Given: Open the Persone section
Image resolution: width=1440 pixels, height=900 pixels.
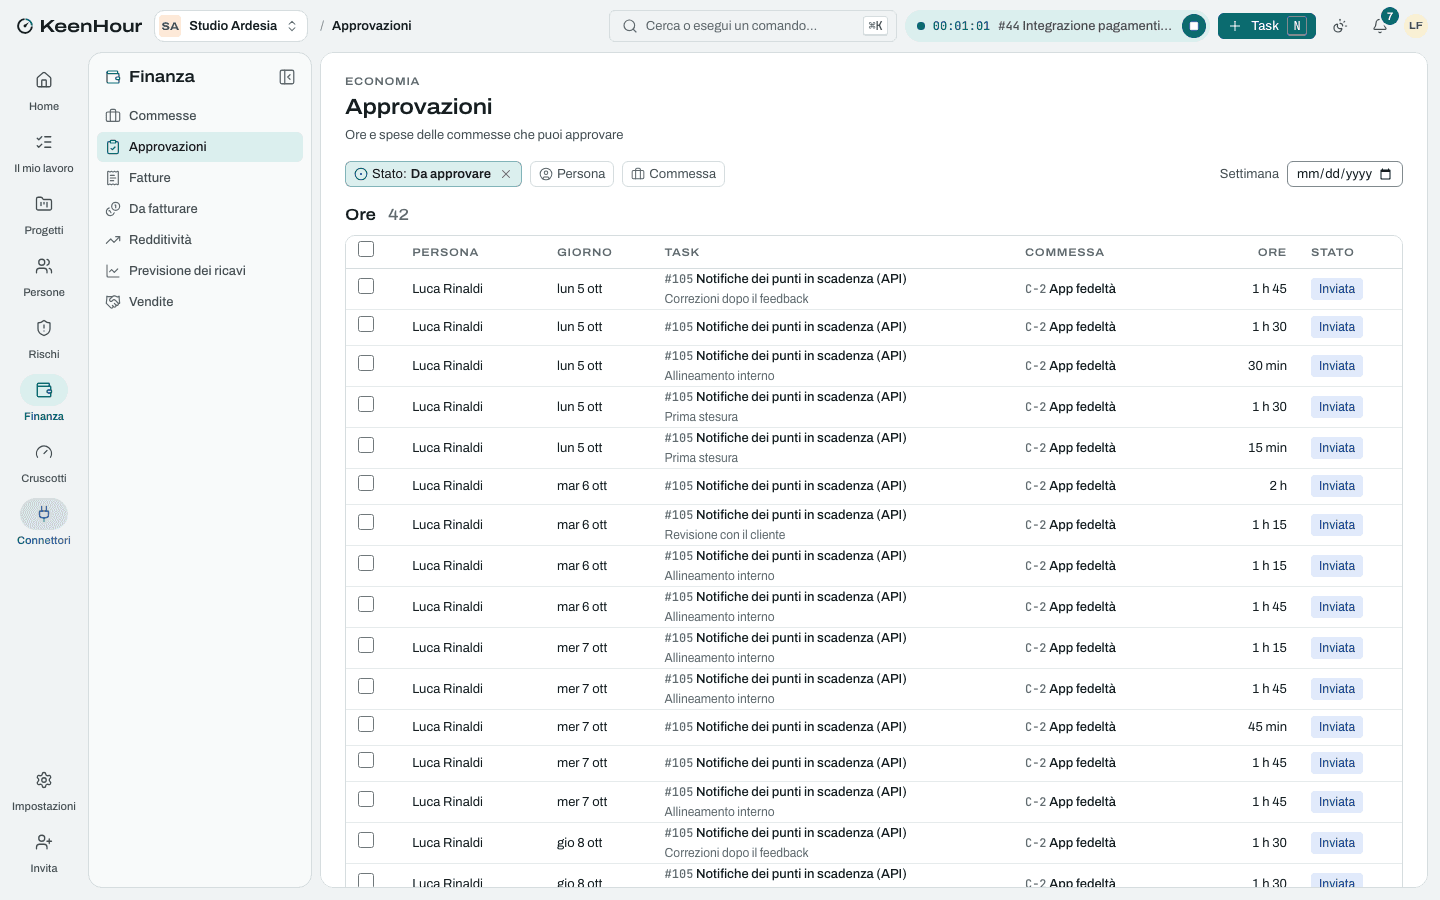Looking at the screenshot, I should pyautogui.click(x=44, y=277).
